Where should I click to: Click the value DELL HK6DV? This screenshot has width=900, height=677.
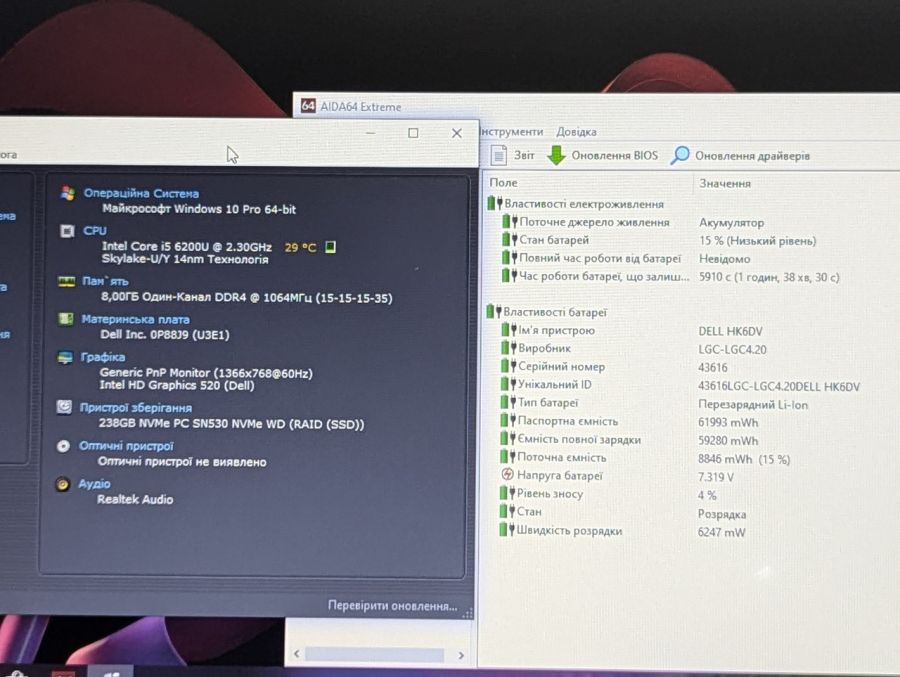click(x=730, y=331)
